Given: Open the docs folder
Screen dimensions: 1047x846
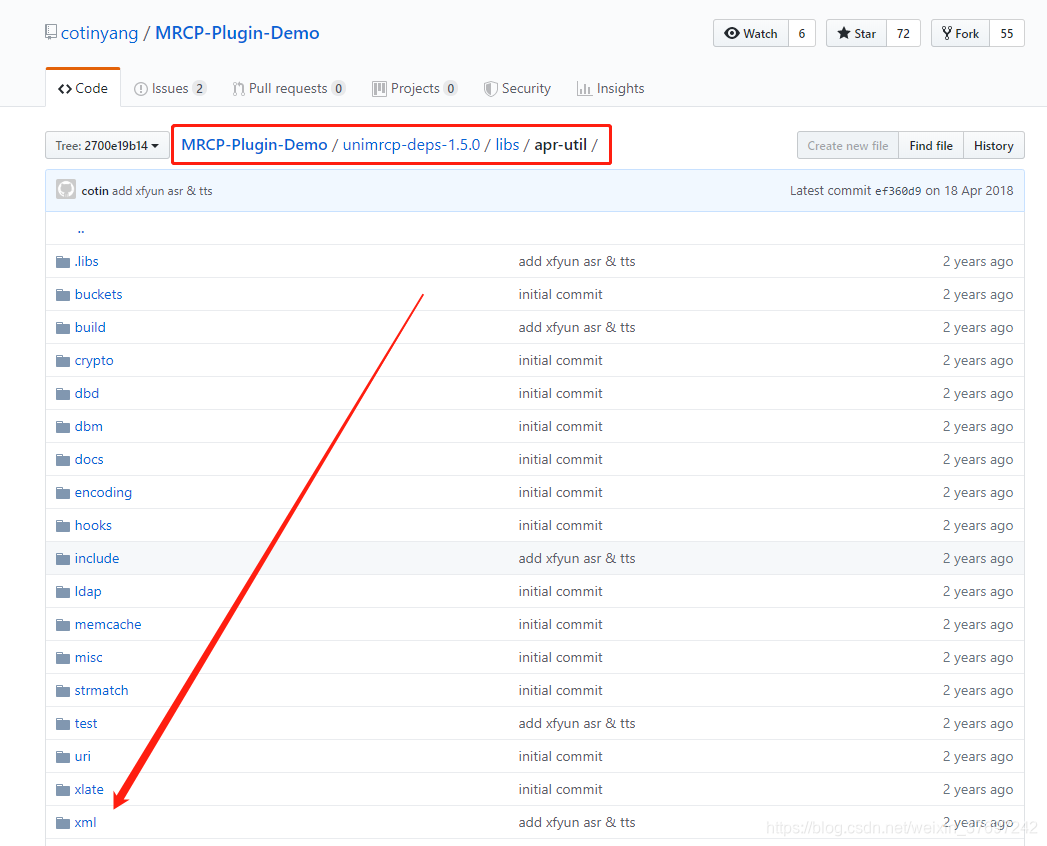Looking at the screenshot, I should click(89, 459).
